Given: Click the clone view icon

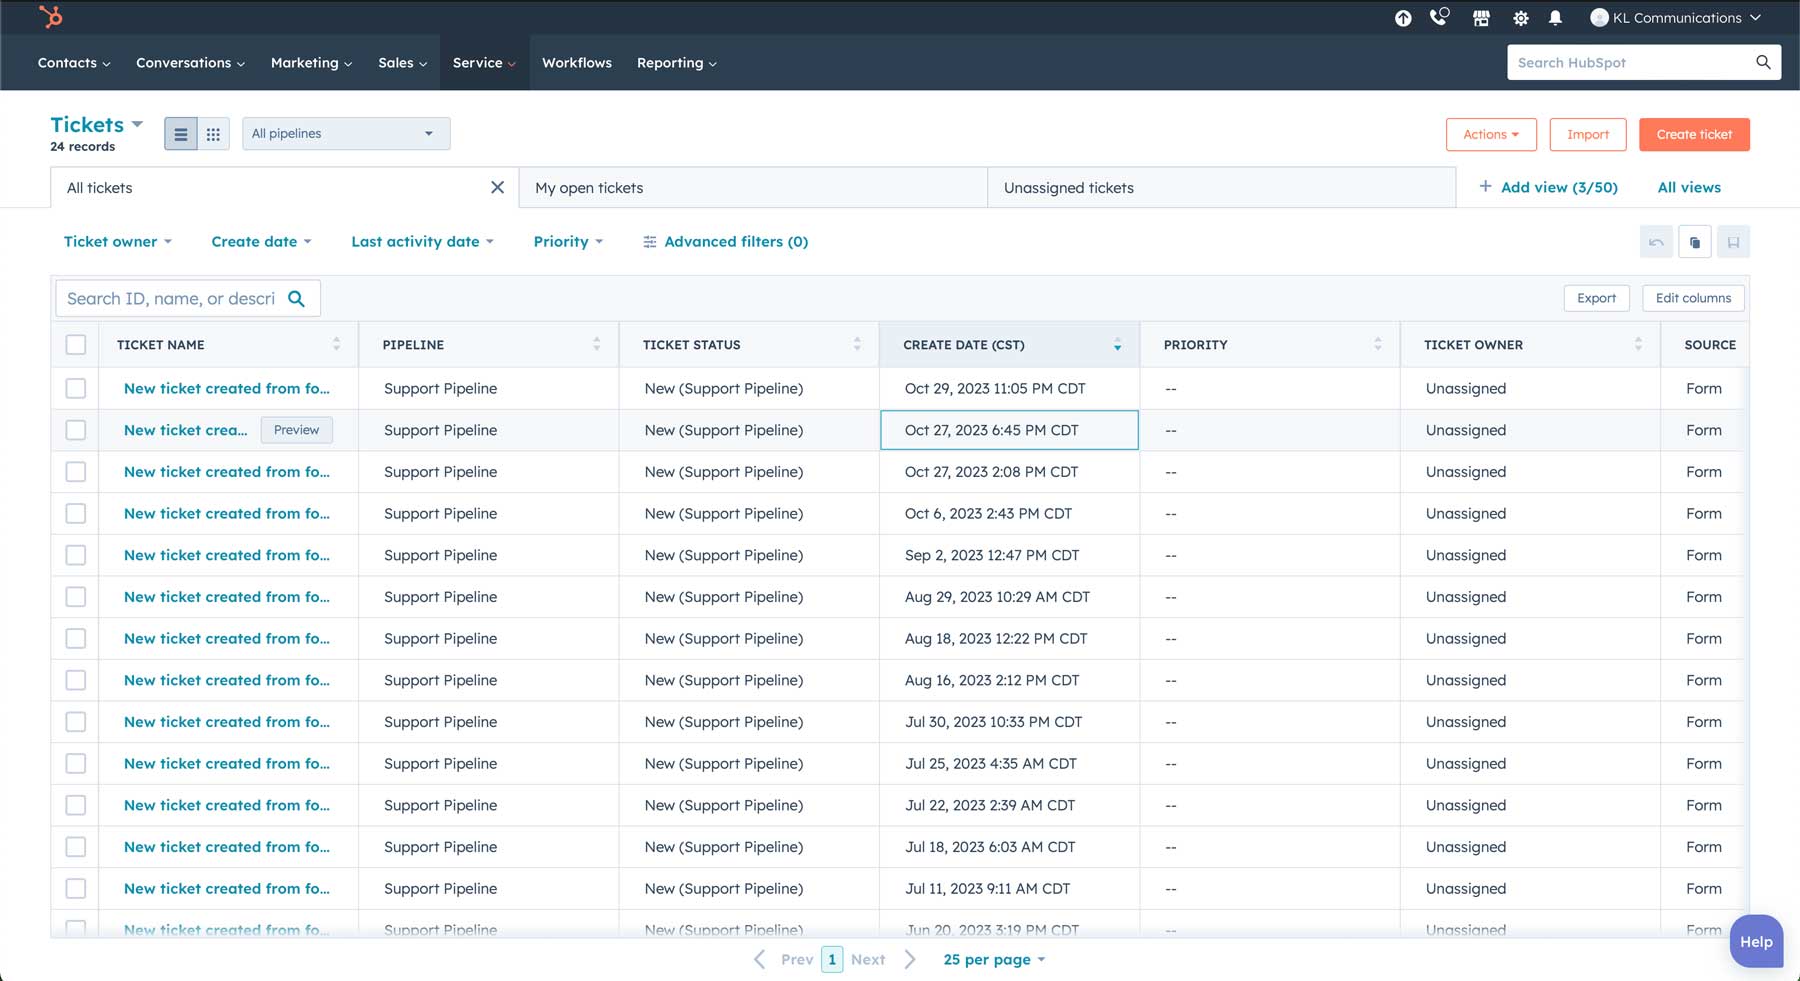Looking at the screenshot, I should (x=1694, y=242).
